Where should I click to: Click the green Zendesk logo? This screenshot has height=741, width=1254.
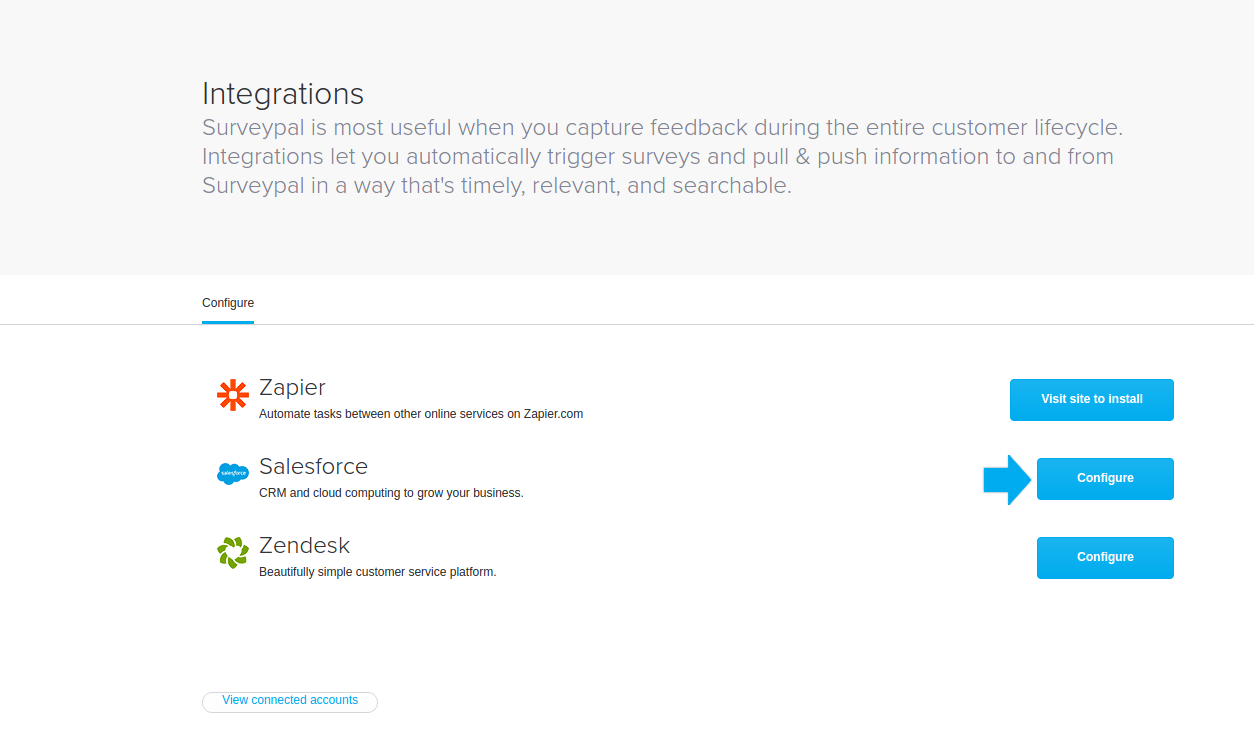pyautogui.click(x=233, y=553)
